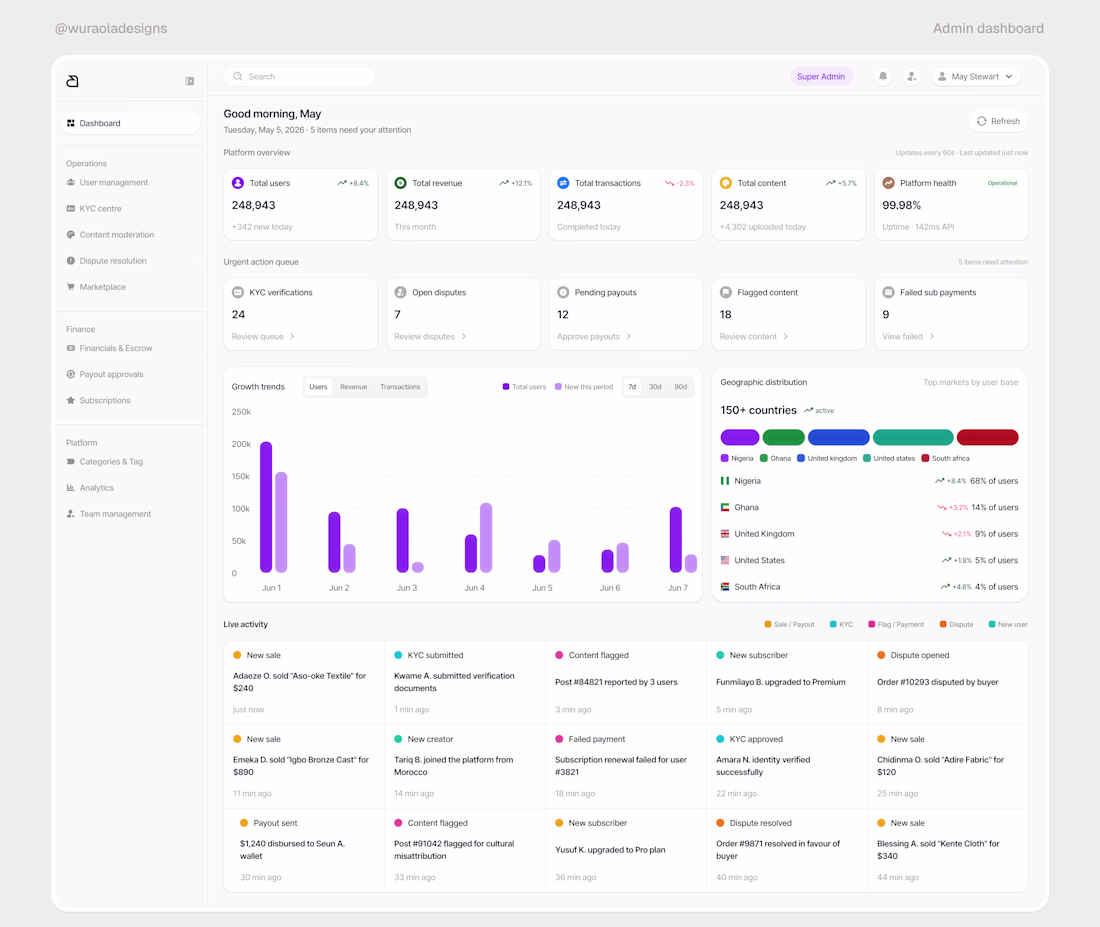Click the United Kingdom flag icon
Screen dimensions: 1100x927
click(725, 534)
